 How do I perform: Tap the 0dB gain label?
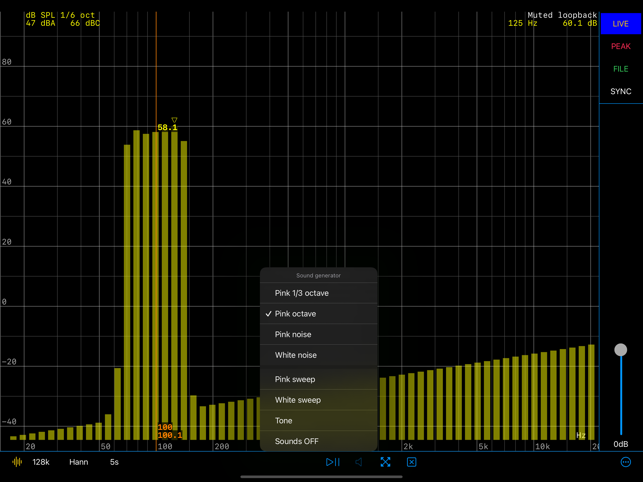(620, 444)
